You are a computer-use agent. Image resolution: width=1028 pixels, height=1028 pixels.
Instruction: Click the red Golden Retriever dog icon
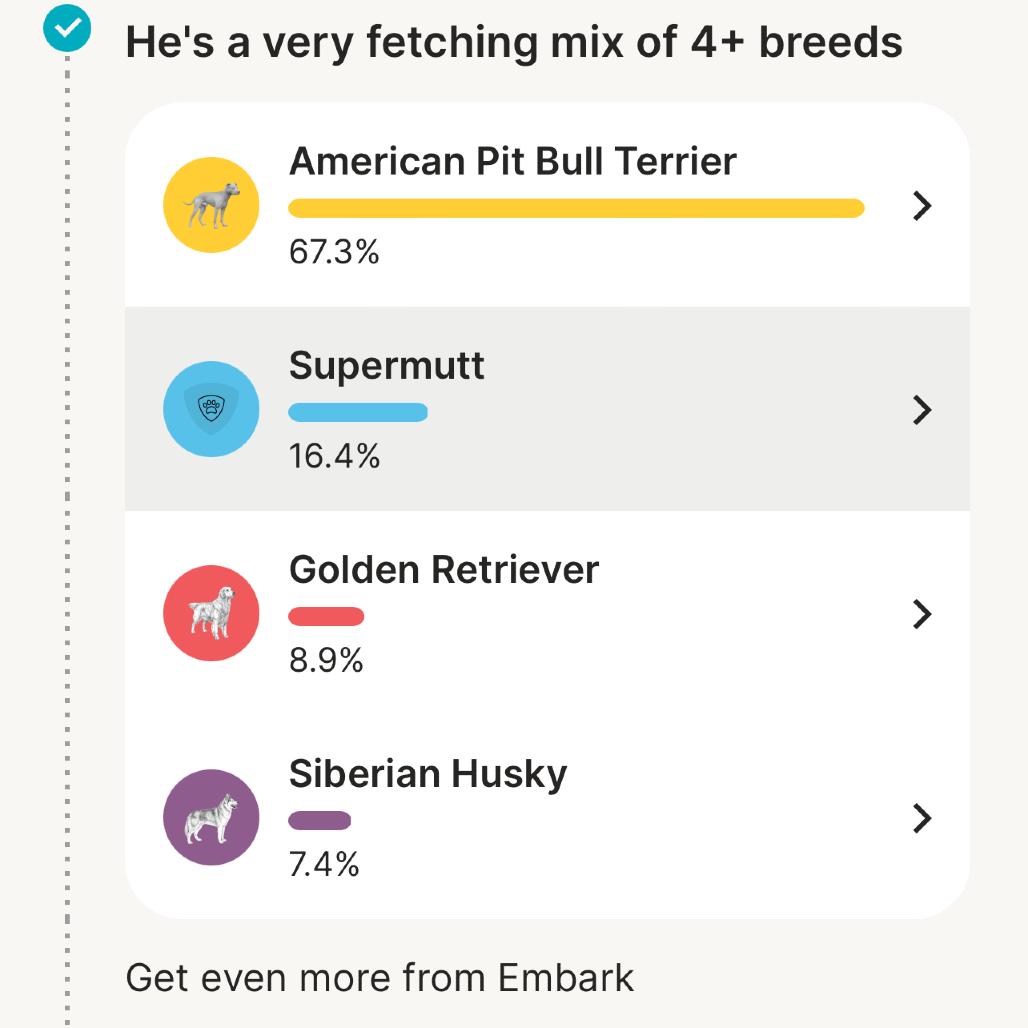click(211, 613)
